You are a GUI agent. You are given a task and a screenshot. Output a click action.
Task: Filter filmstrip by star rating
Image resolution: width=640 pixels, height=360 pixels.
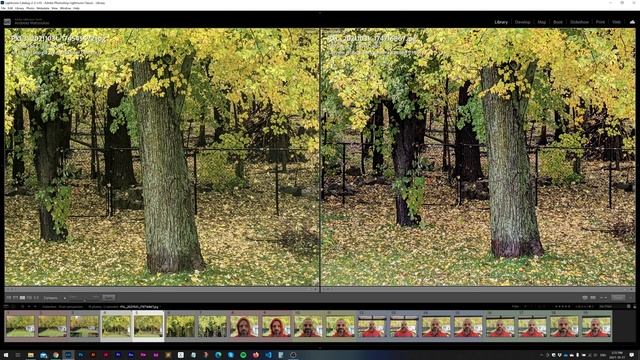pyautogui.click(x=562, y=306)
